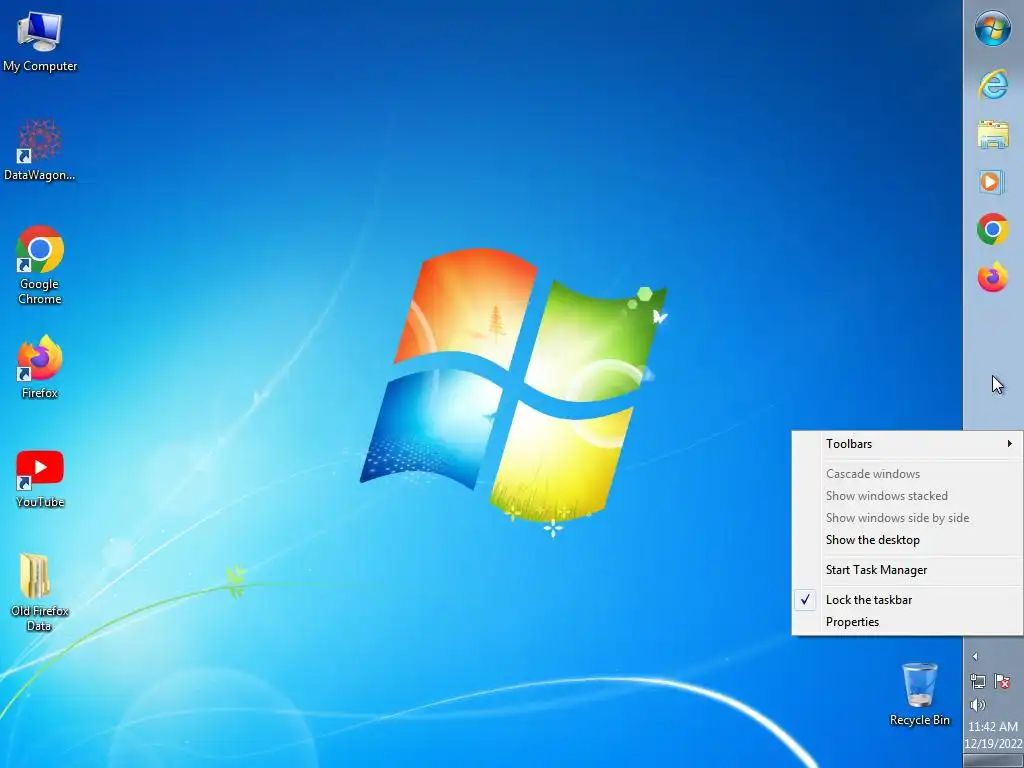
Task: Select the DataWagon desktop shortcut
Action: tap(39, 150)
